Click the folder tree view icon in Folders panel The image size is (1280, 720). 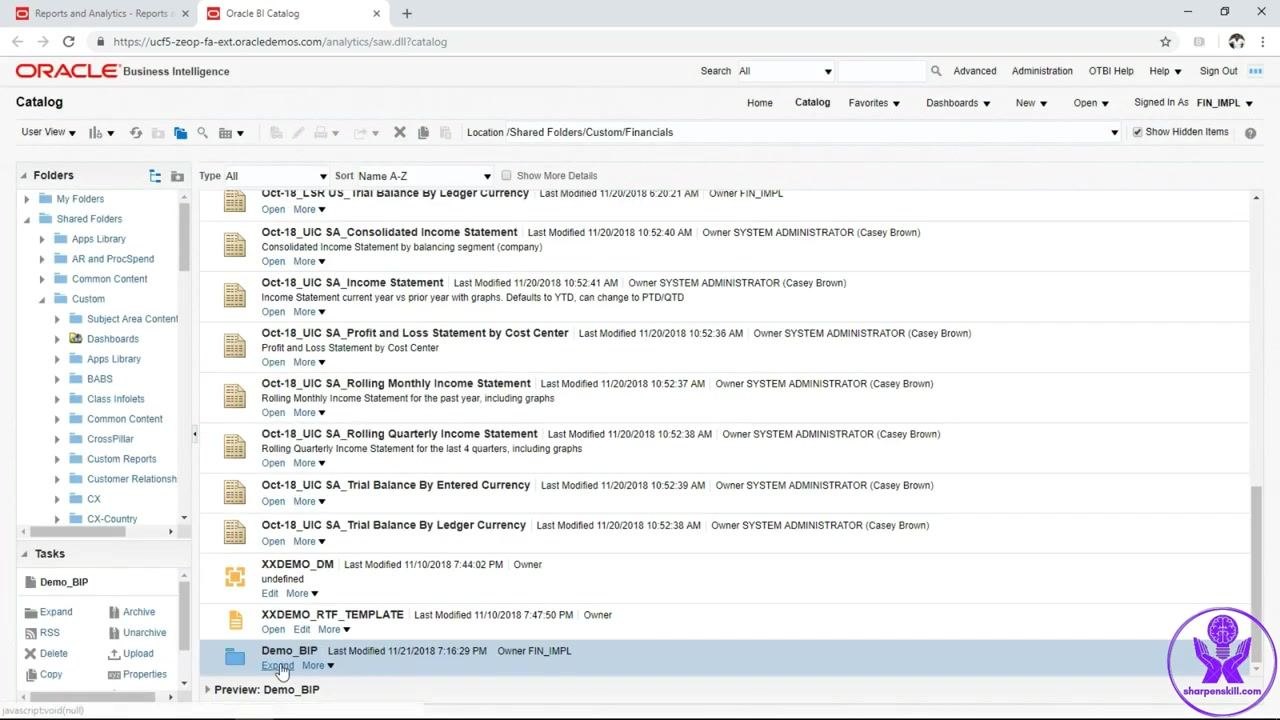tap(155, 176)
